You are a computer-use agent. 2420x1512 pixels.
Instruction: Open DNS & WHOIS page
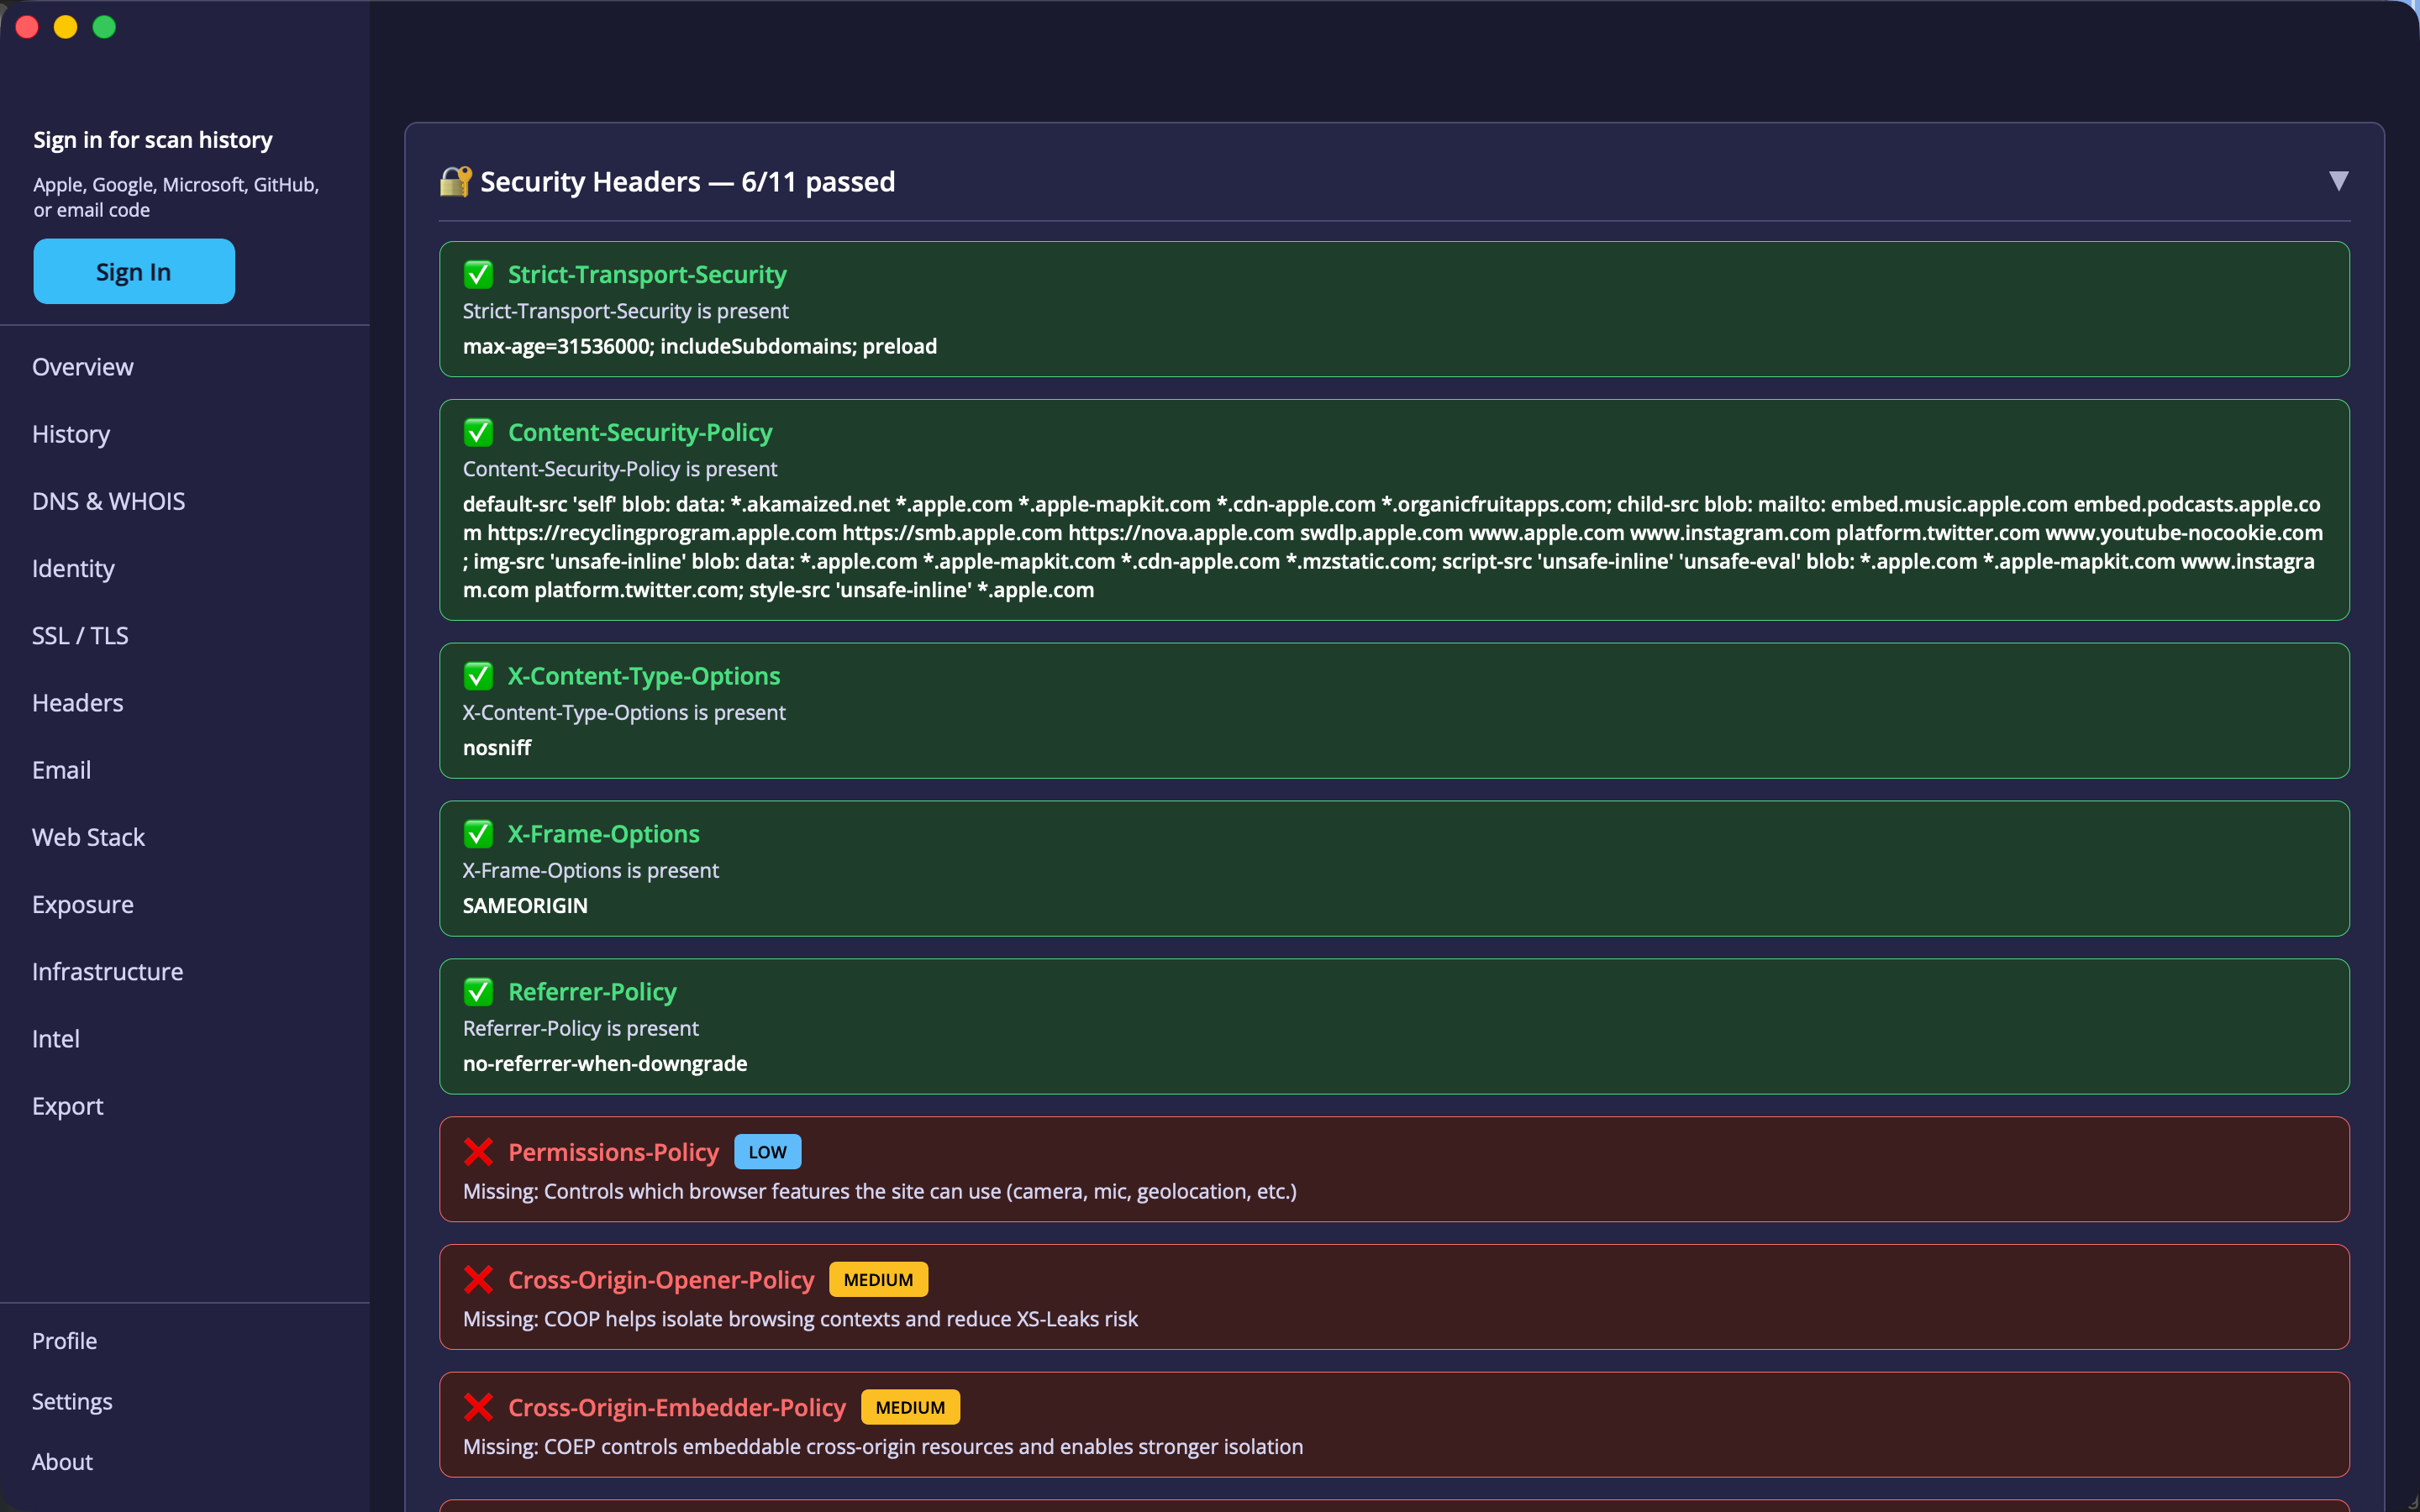(109, 501)
